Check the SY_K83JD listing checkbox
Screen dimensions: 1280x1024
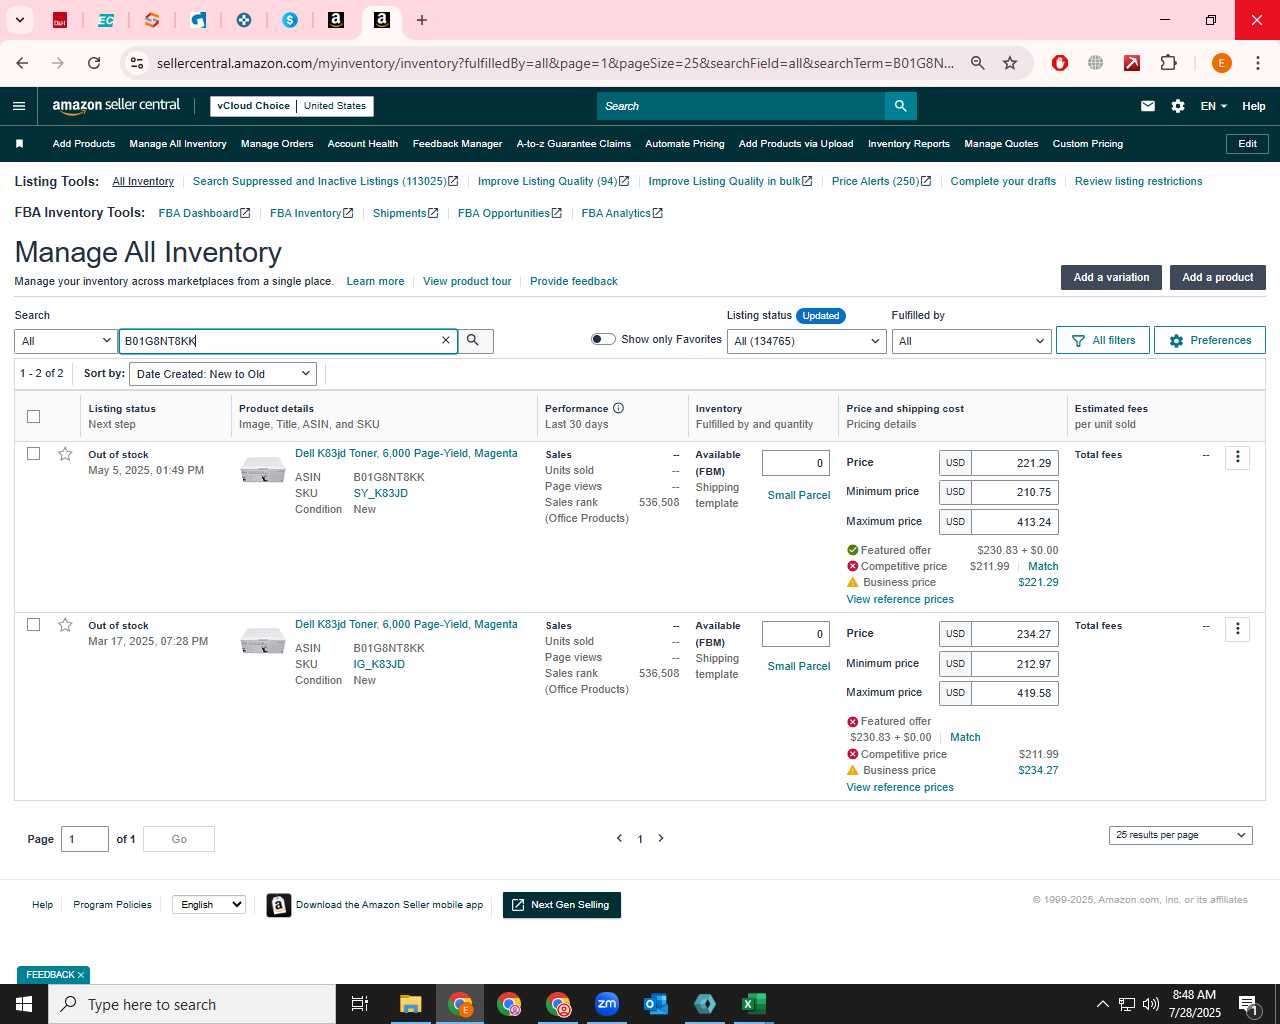coord(33,454)
